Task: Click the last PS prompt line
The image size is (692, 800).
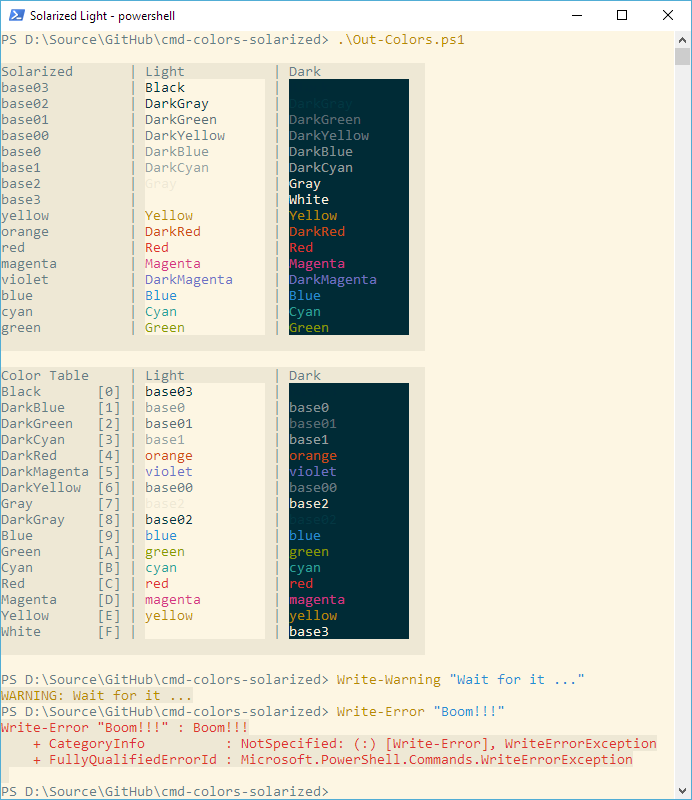Action: (x=165, y=791)
